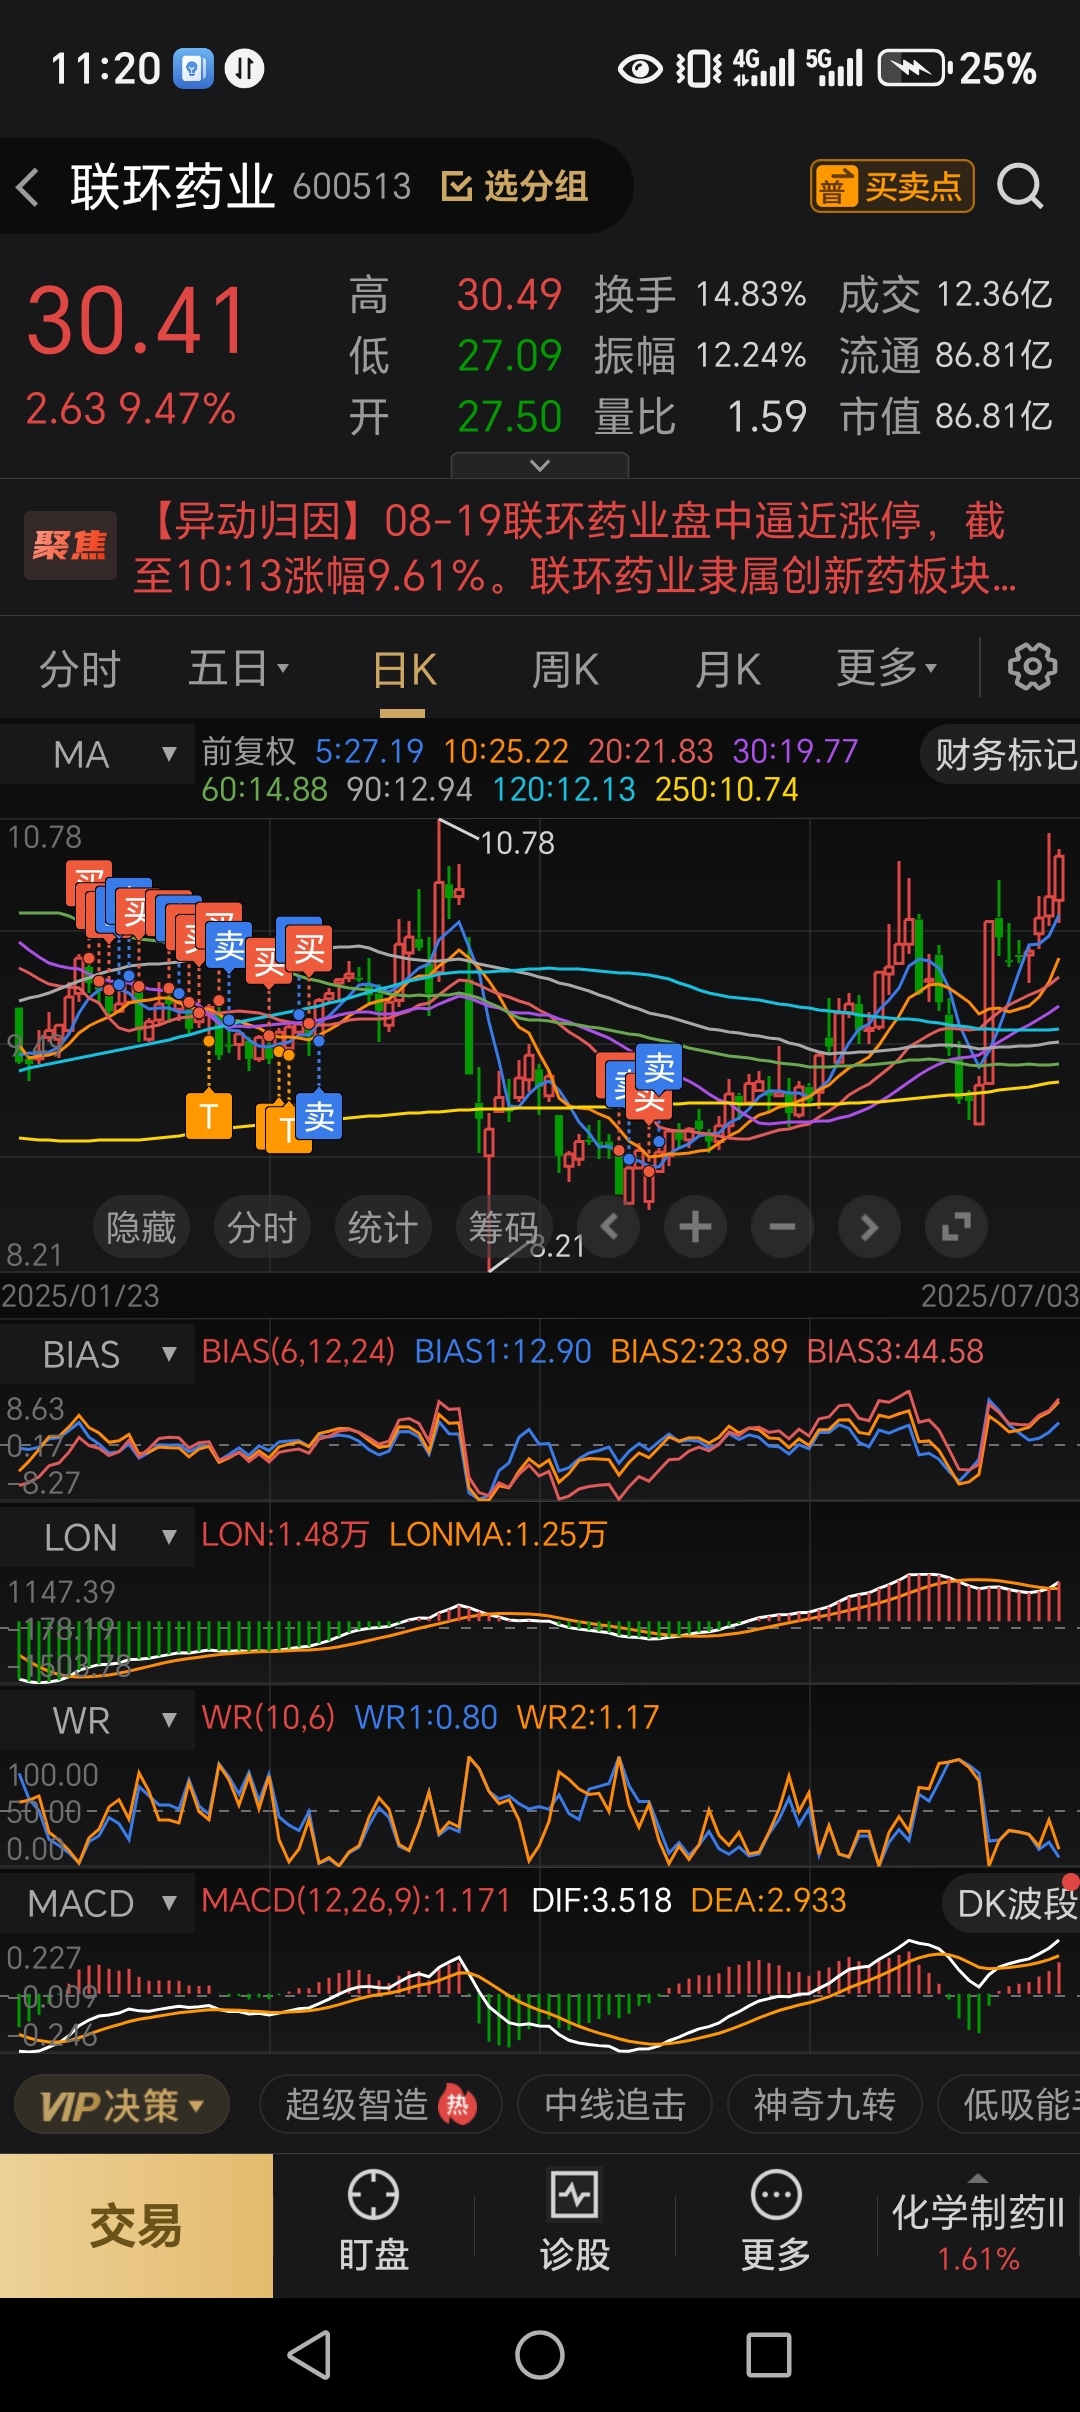The image size is (1080, 2412).
Task: Switch to the 分时 tab
Action: click(79, 669)
